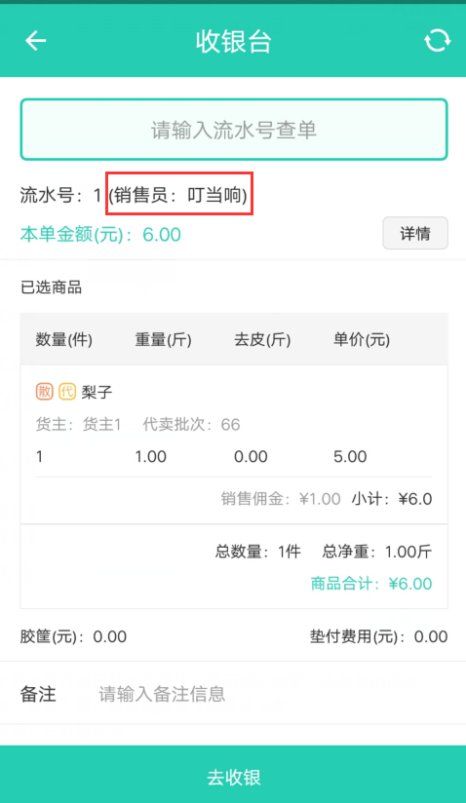This screenshot has height=803, width=466.
Task: Tap the yellow 代 tag icon
Action: click(67, 392)
